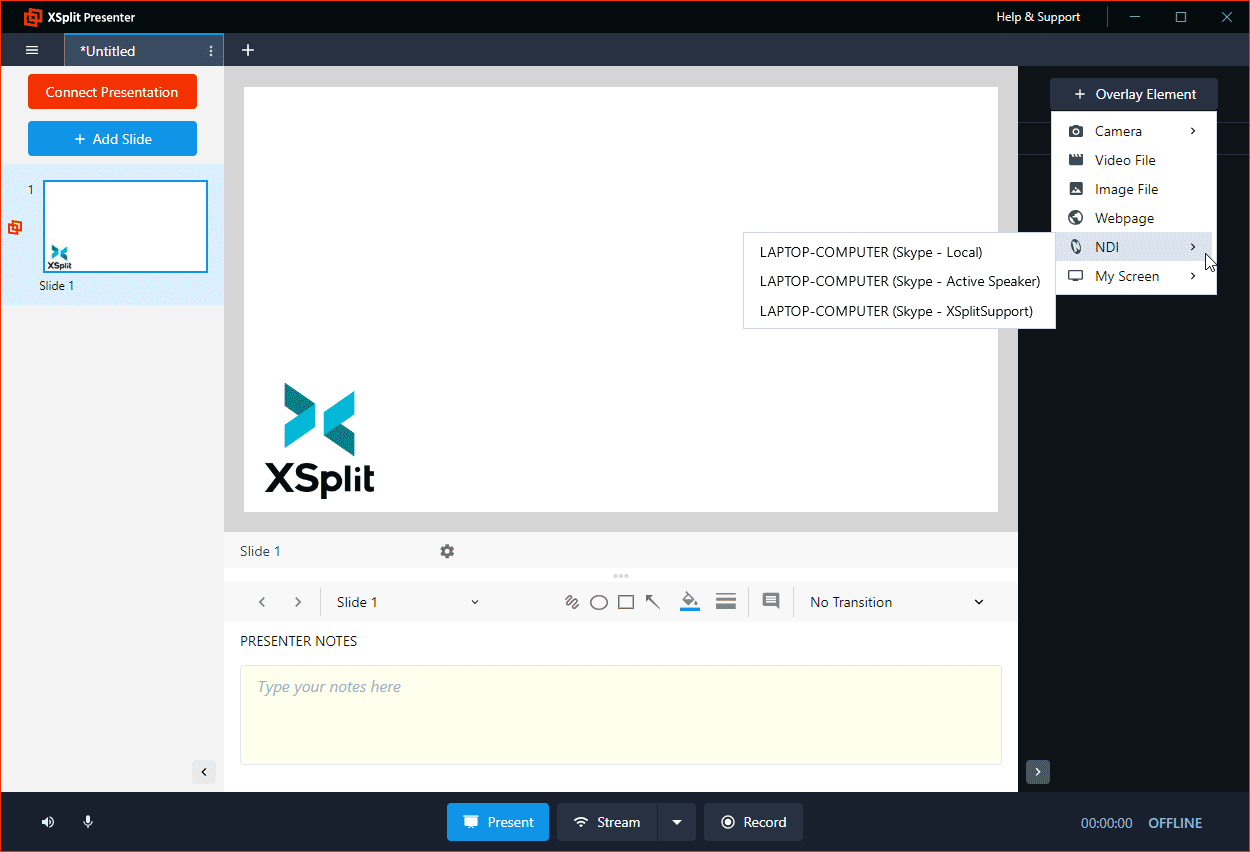Image resolution: width=1250 pixels, height=852 pixels.
Task: Click Connect Presentation button
Action: pyautogui.click(x=112, y=92)
